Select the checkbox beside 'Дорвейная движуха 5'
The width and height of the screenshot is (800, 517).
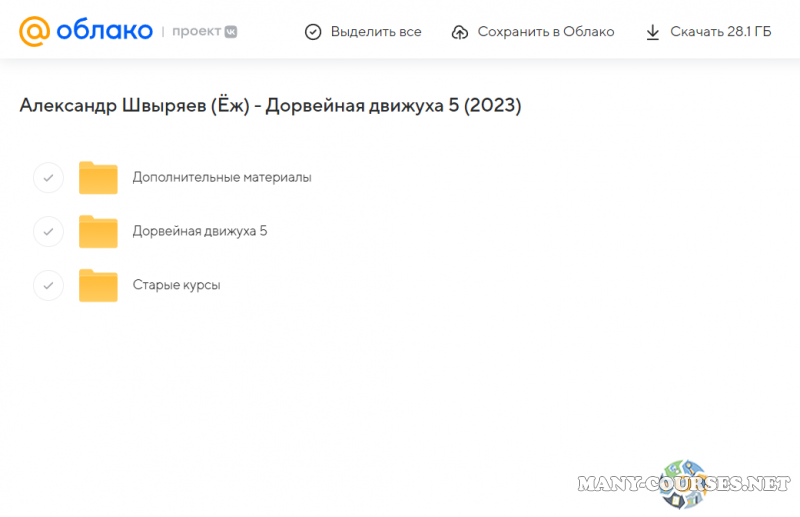(48, 231)
